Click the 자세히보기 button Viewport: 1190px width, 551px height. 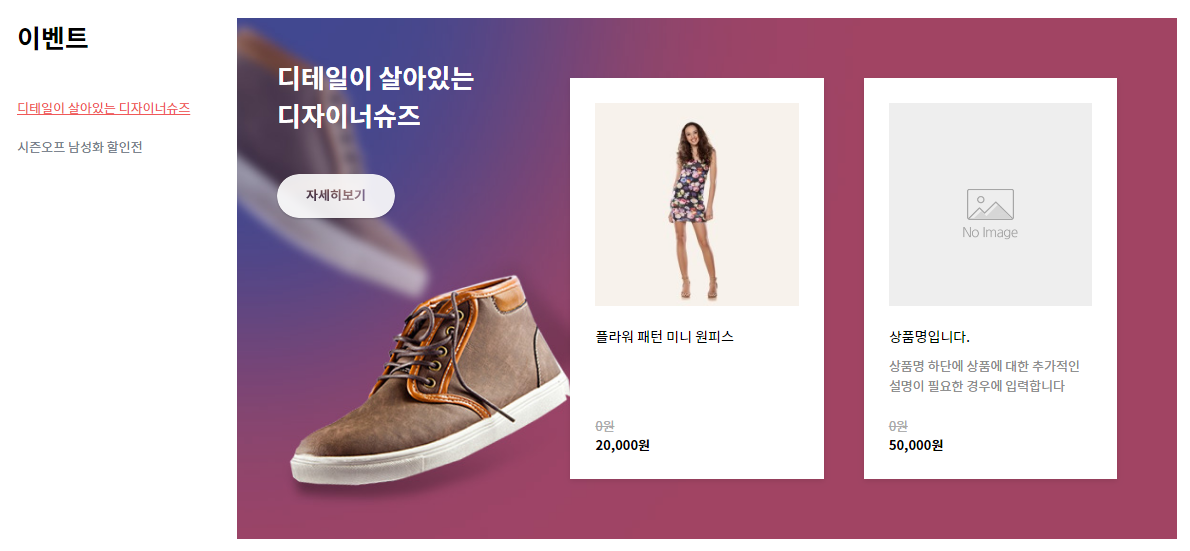click(335, 196)
